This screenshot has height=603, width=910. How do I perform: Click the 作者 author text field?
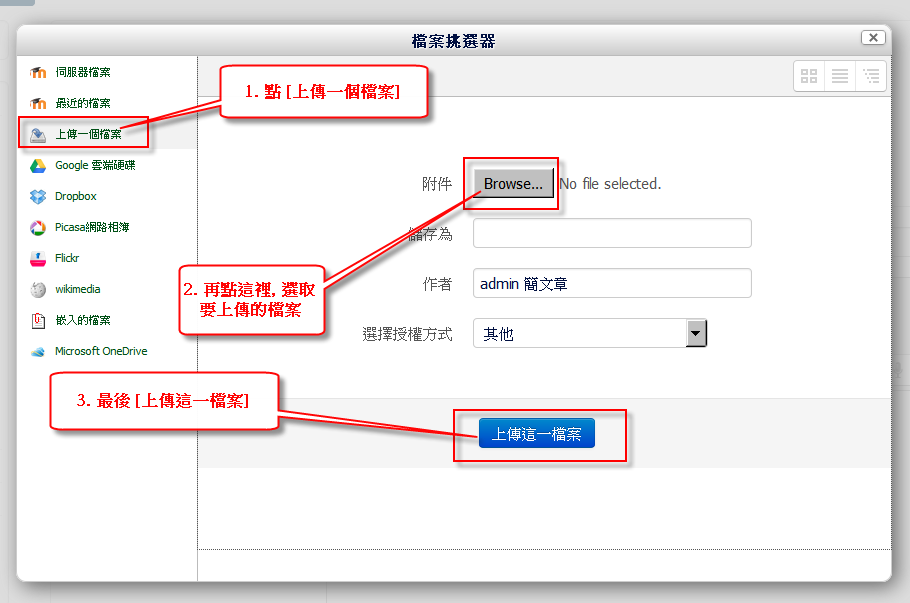click(612, 283)
